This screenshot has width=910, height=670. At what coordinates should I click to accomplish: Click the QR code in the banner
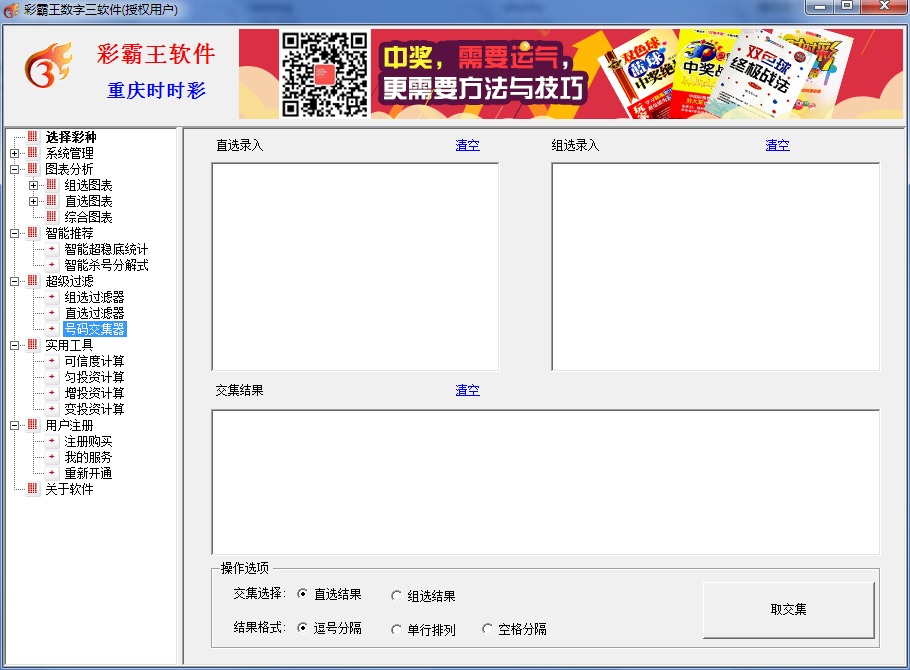point(325,74)
